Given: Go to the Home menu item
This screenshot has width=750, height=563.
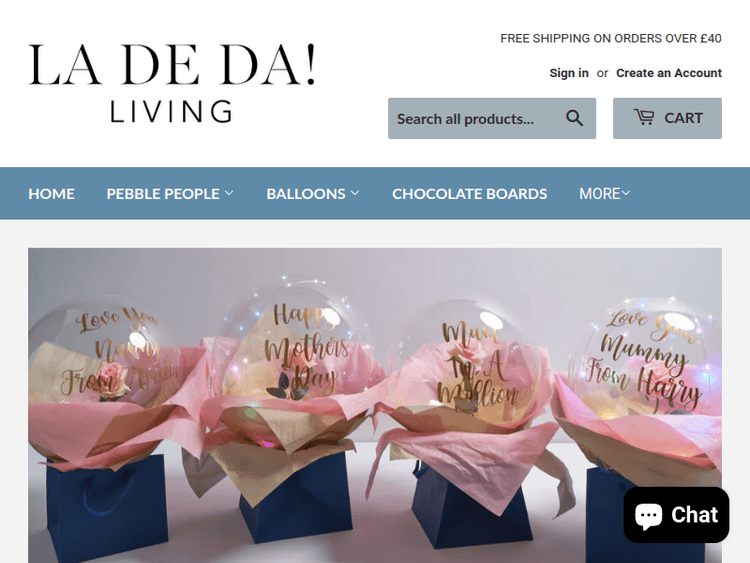Looking at the screenshot, I should [x=52, y=194].
